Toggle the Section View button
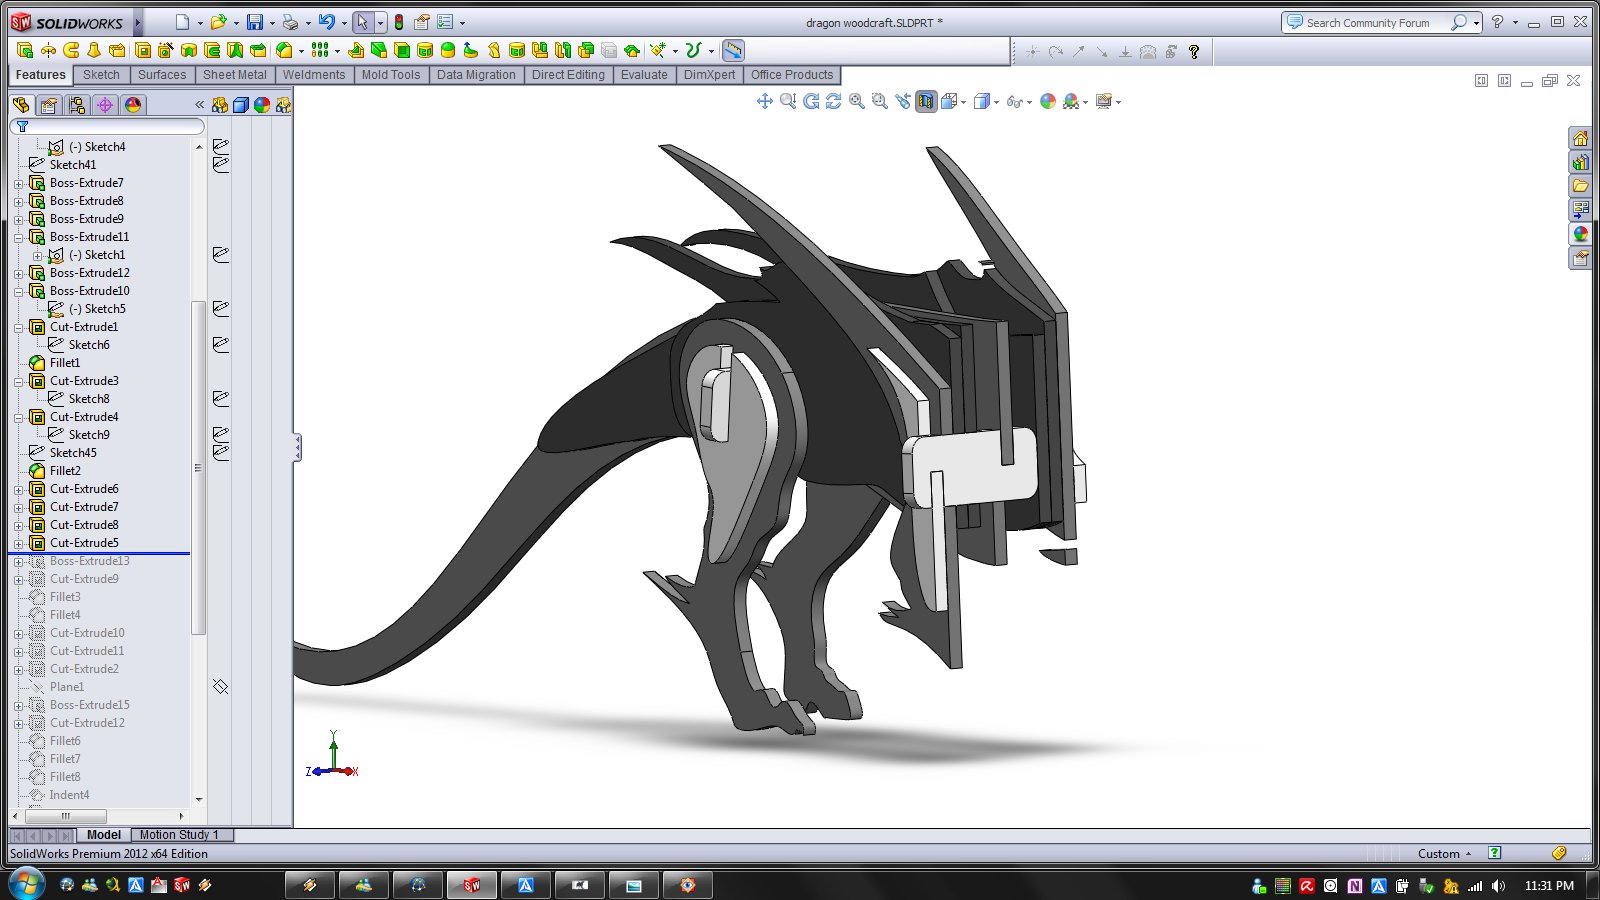The image size is (1600, 900). (x=926, y=101)
